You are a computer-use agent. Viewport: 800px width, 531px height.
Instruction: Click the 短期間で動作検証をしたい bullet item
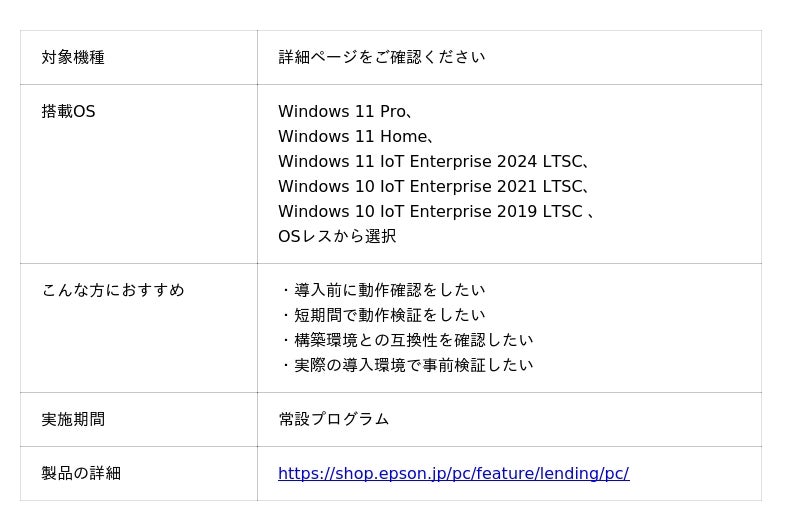389,316
